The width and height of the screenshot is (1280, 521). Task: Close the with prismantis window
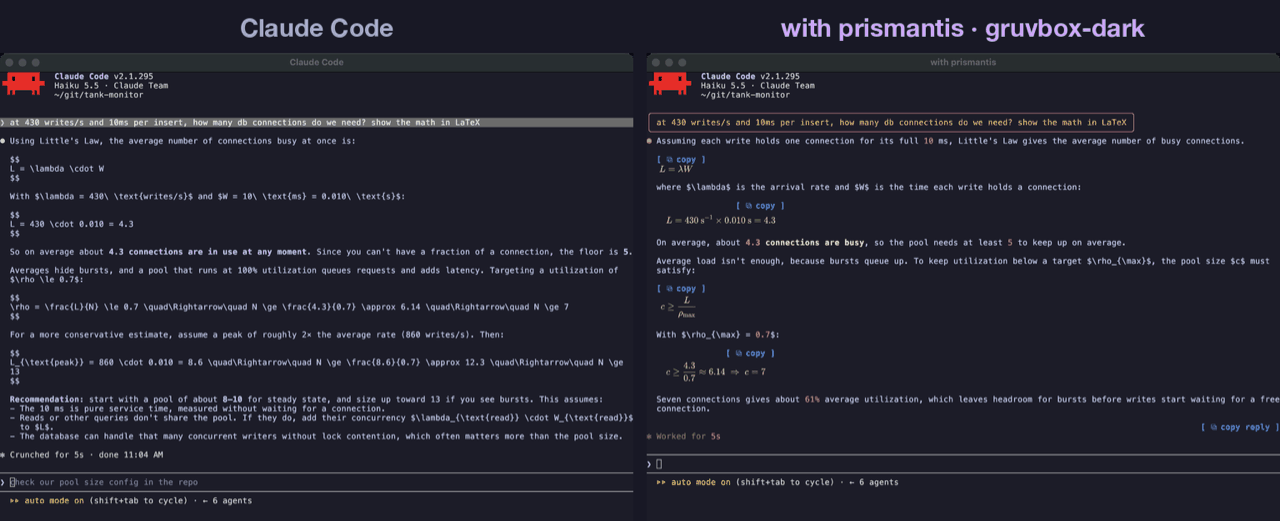[x=656, y=62]
